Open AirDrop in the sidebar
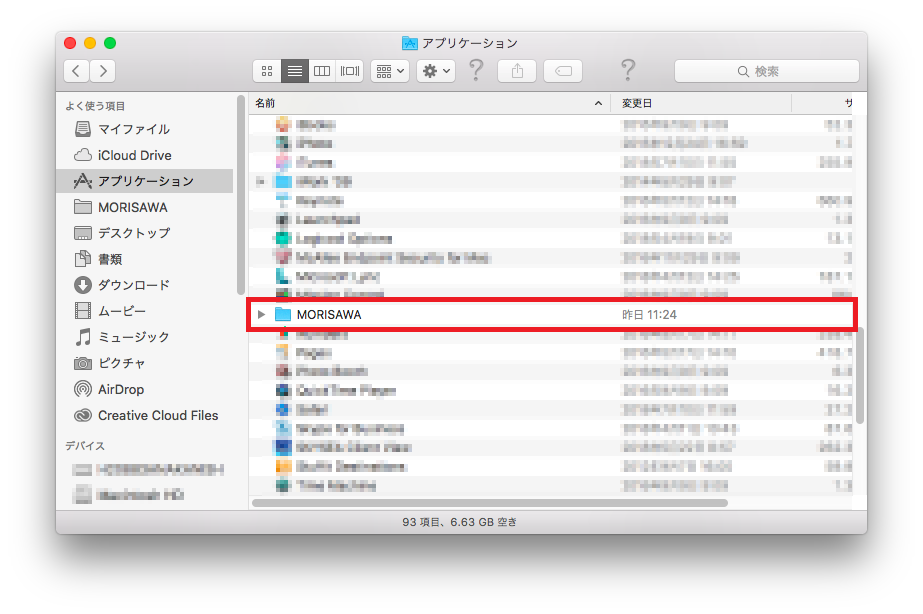 tap(145, 389)
